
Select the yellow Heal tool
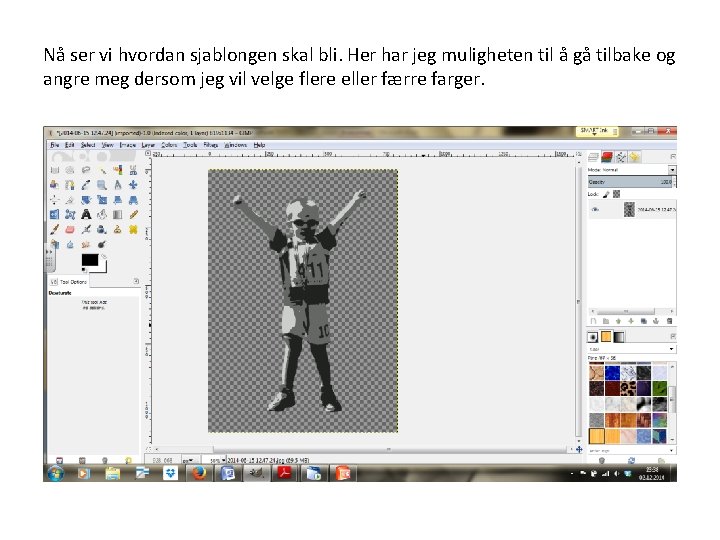(x=133, y=229)
